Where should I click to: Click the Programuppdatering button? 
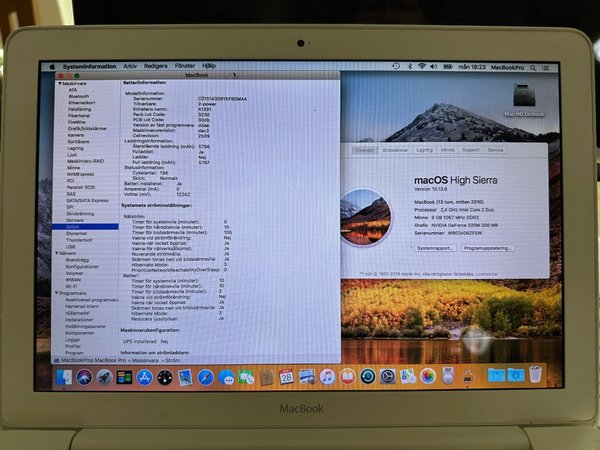tap(487, 248)
